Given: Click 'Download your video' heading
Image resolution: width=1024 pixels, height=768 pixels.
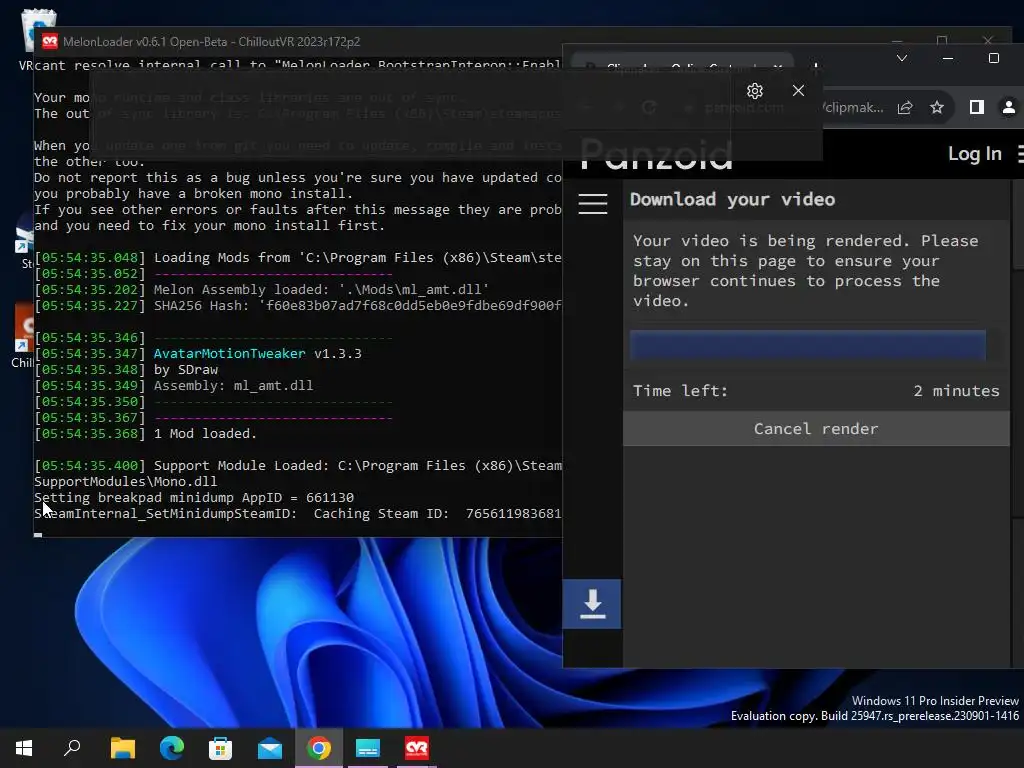Looking at the screenshot, I should [x=732, y=199].
